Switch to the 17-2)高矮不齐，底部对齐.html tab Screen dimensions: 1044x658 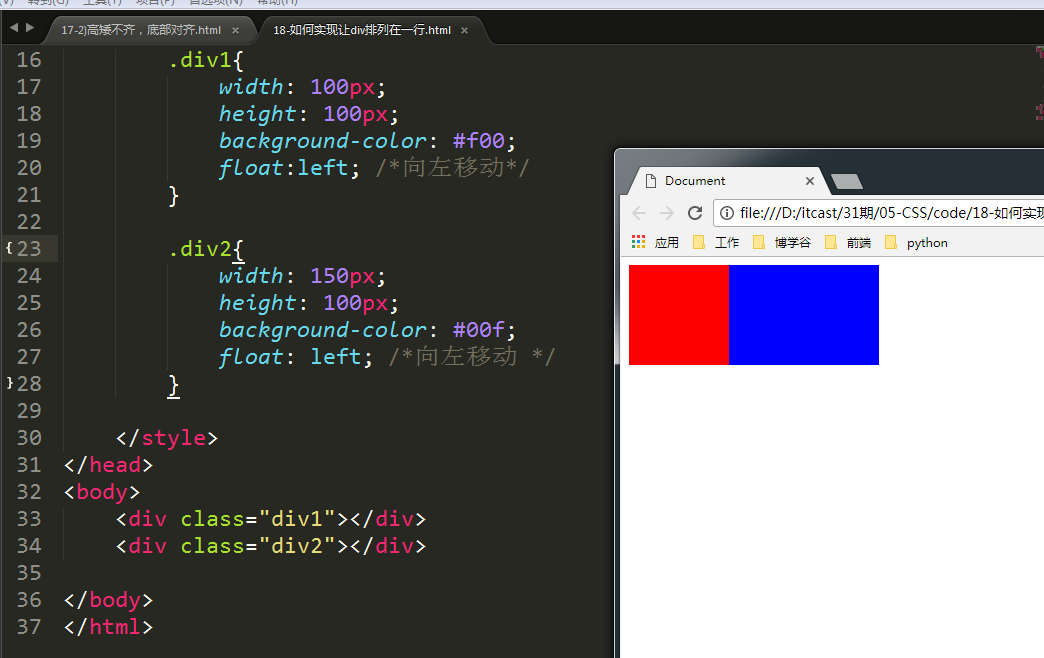click(x=141, y=30)
